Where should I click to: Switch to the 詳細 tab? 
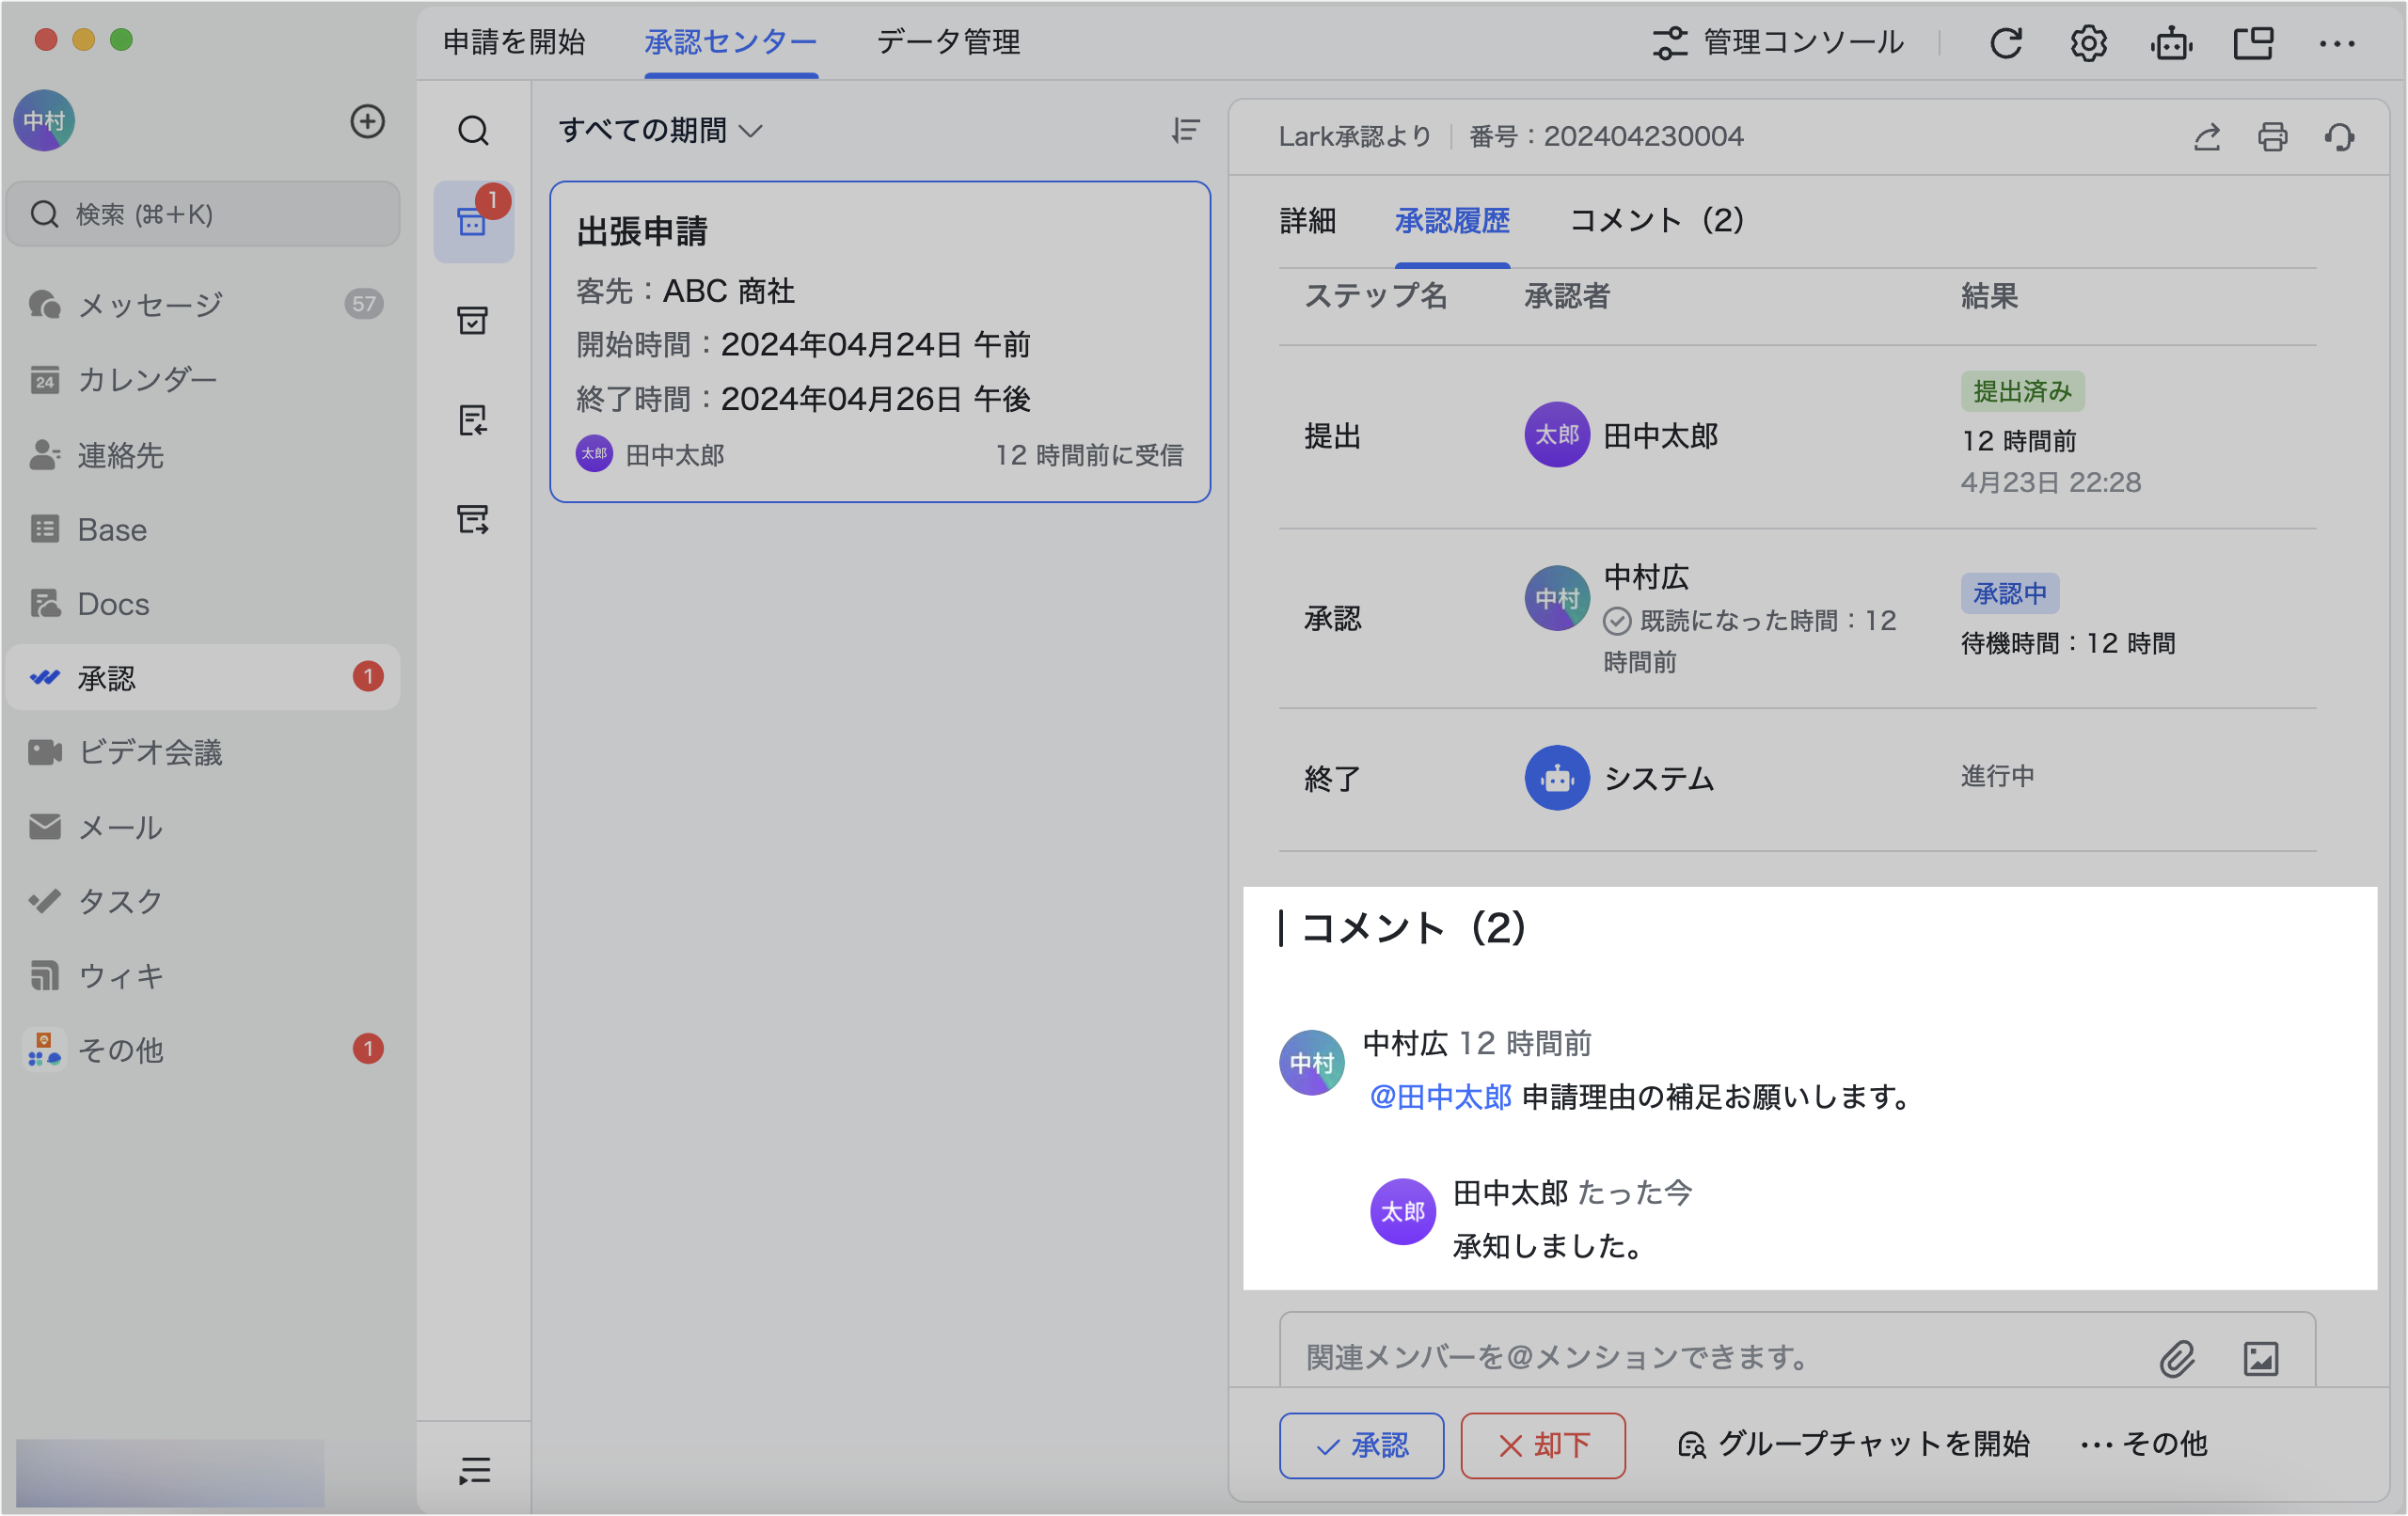click(1307, 221)
